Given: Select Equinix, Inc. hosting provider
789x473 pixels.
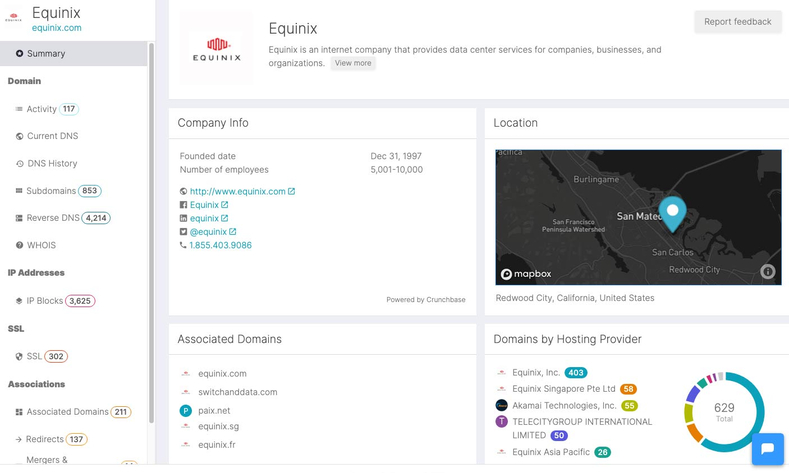Looking at the screenshot, I should tap(536, 373).
